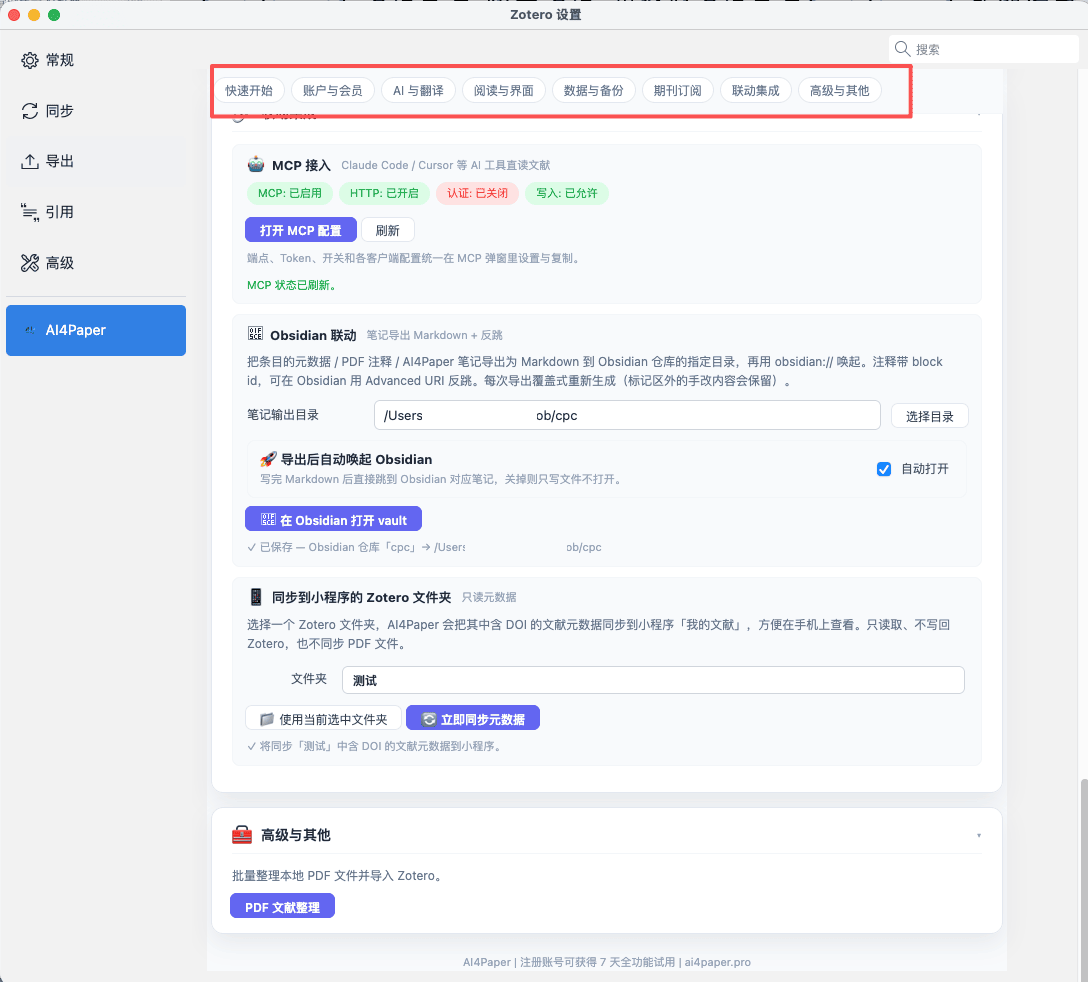Jump to 账户与会员 section
1088x982 pixels.
332,90
